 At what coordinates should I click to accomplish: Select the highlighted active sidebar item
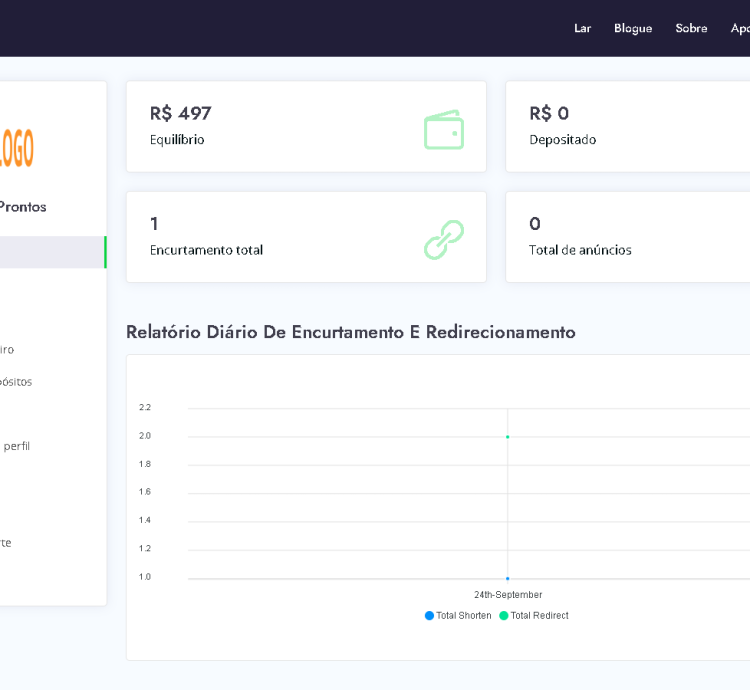pyautogui.click(x=52, y=252)
